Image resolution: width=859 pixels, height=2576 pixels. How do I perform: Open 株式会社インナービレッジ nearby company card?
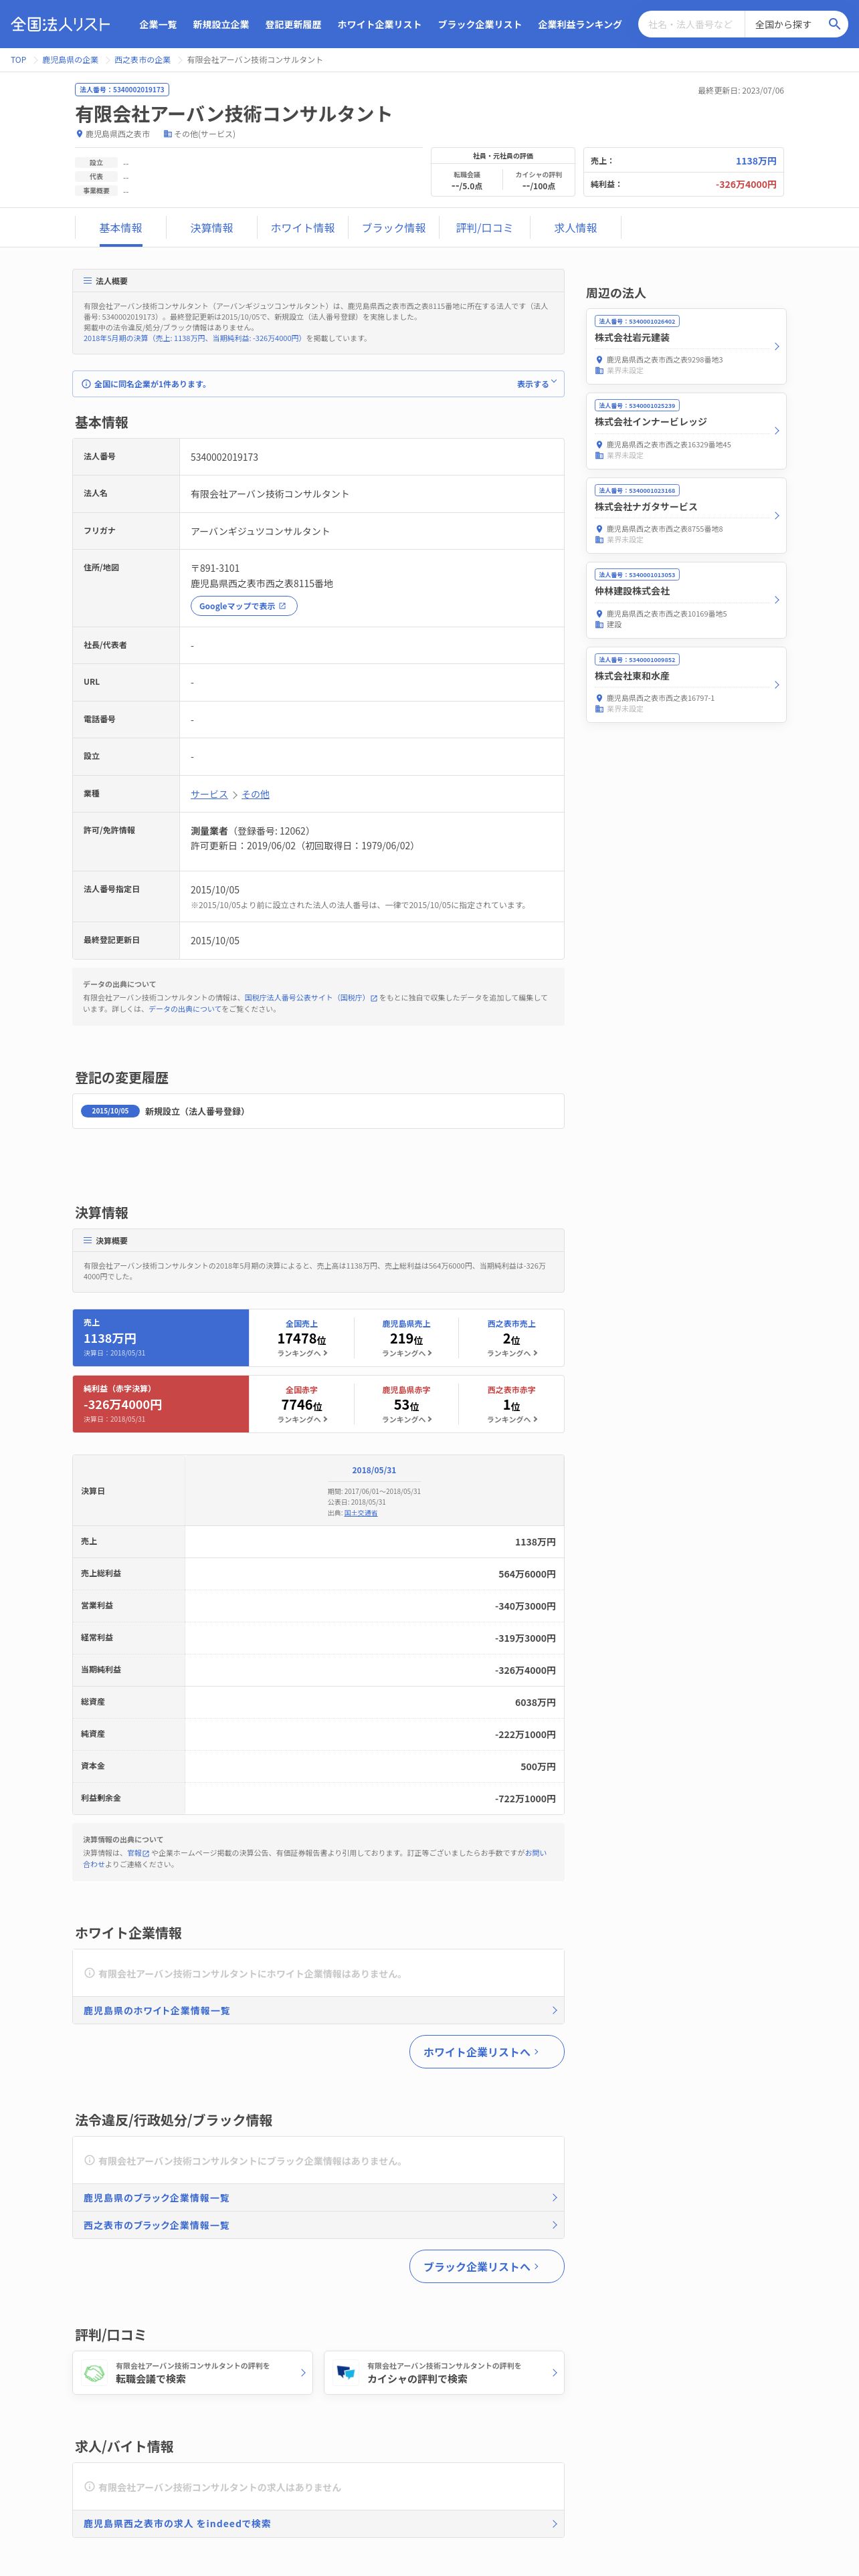pyautogui.click(x=686, y=431)
